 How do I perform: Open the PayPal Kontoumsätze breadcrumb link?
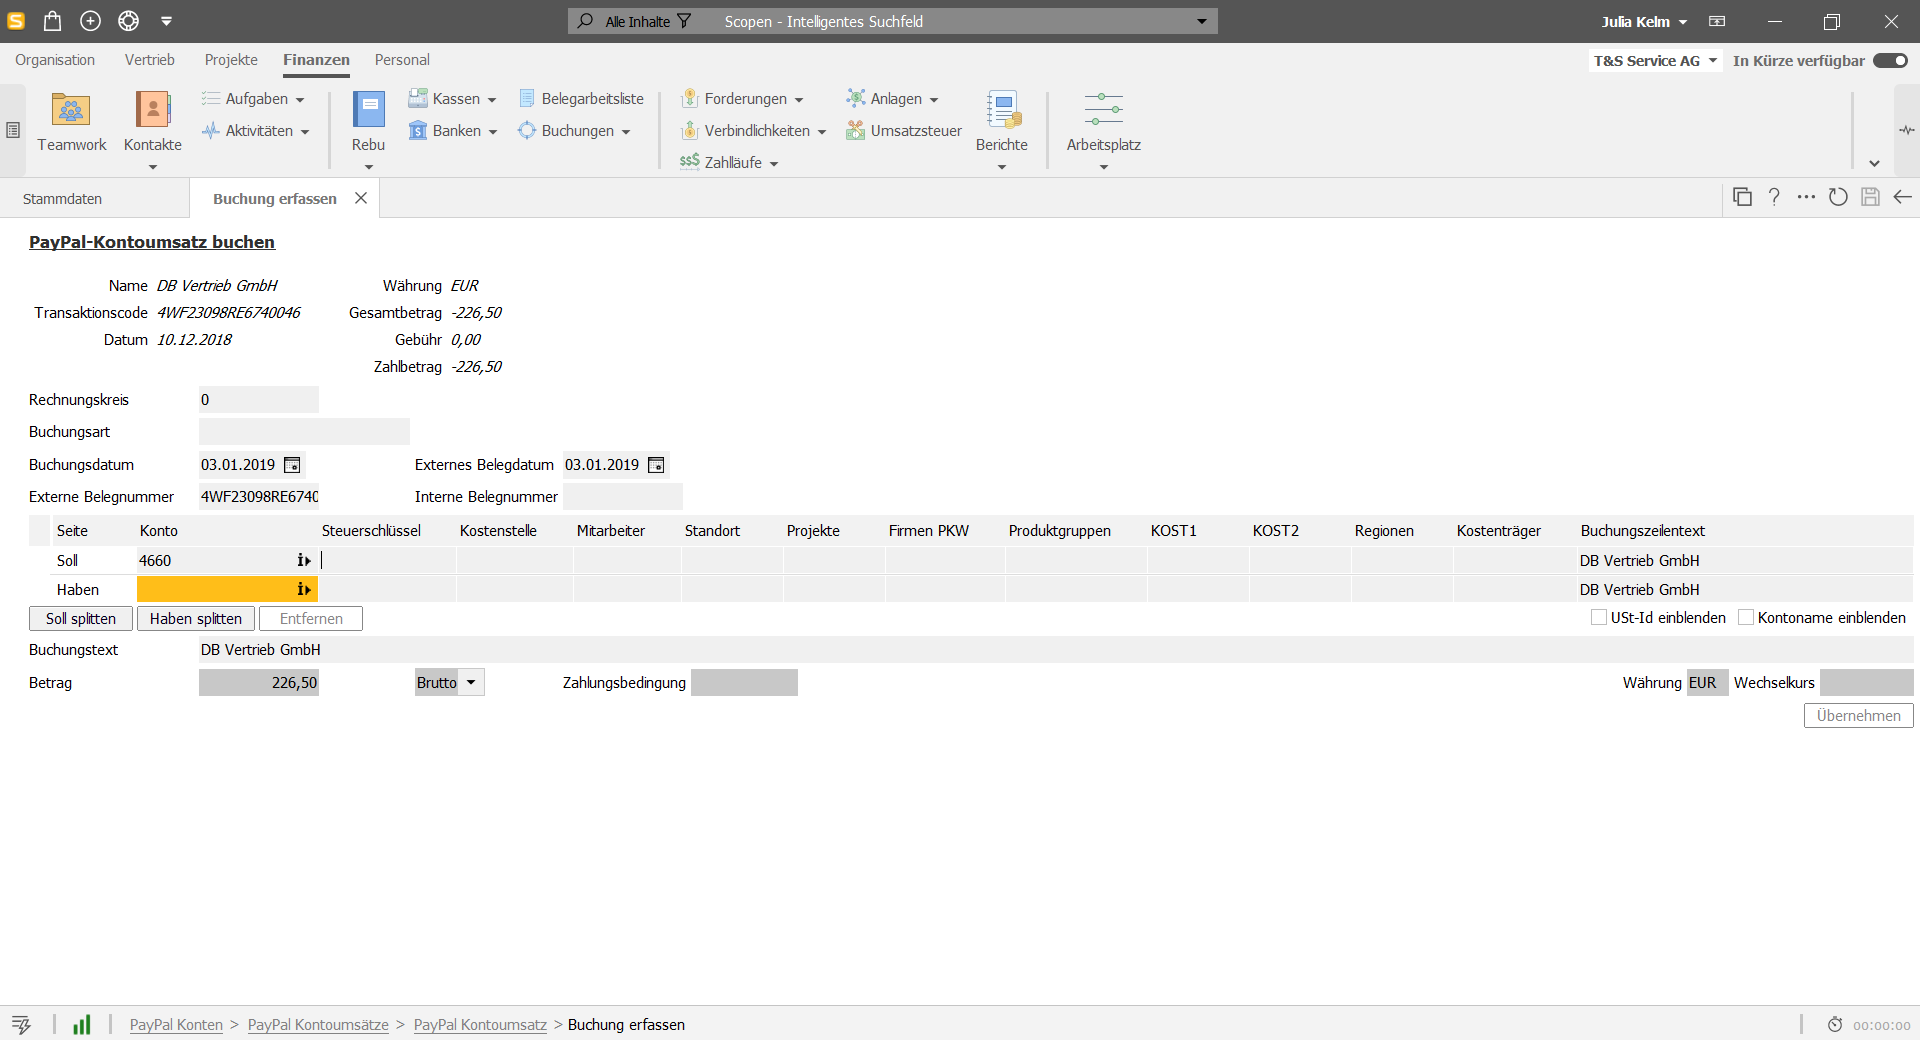point(318,1025)
